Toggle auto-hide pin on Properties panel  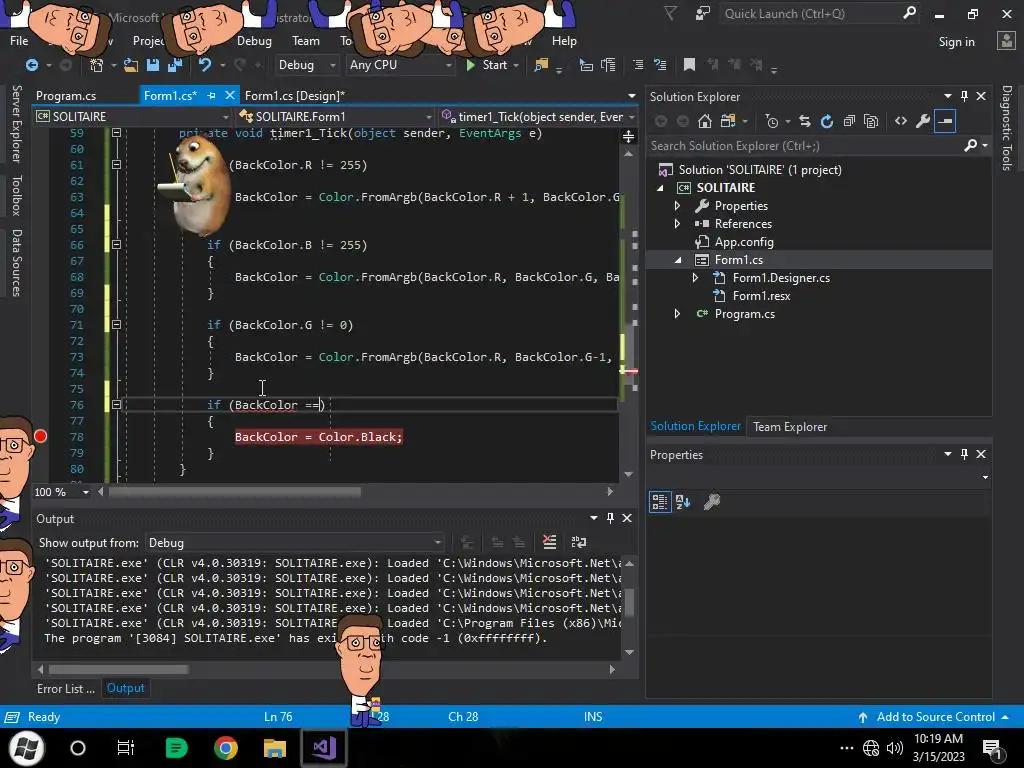point(964,454)
